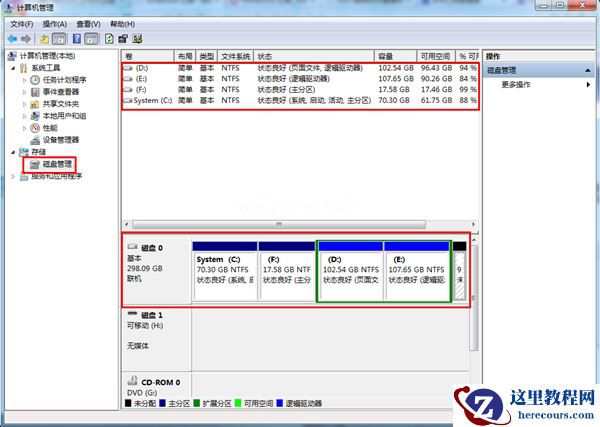This screenshot has height=427, width=600.
Task: Select the (E:) 107.65 GB partition block
Action: coord(417,271)
